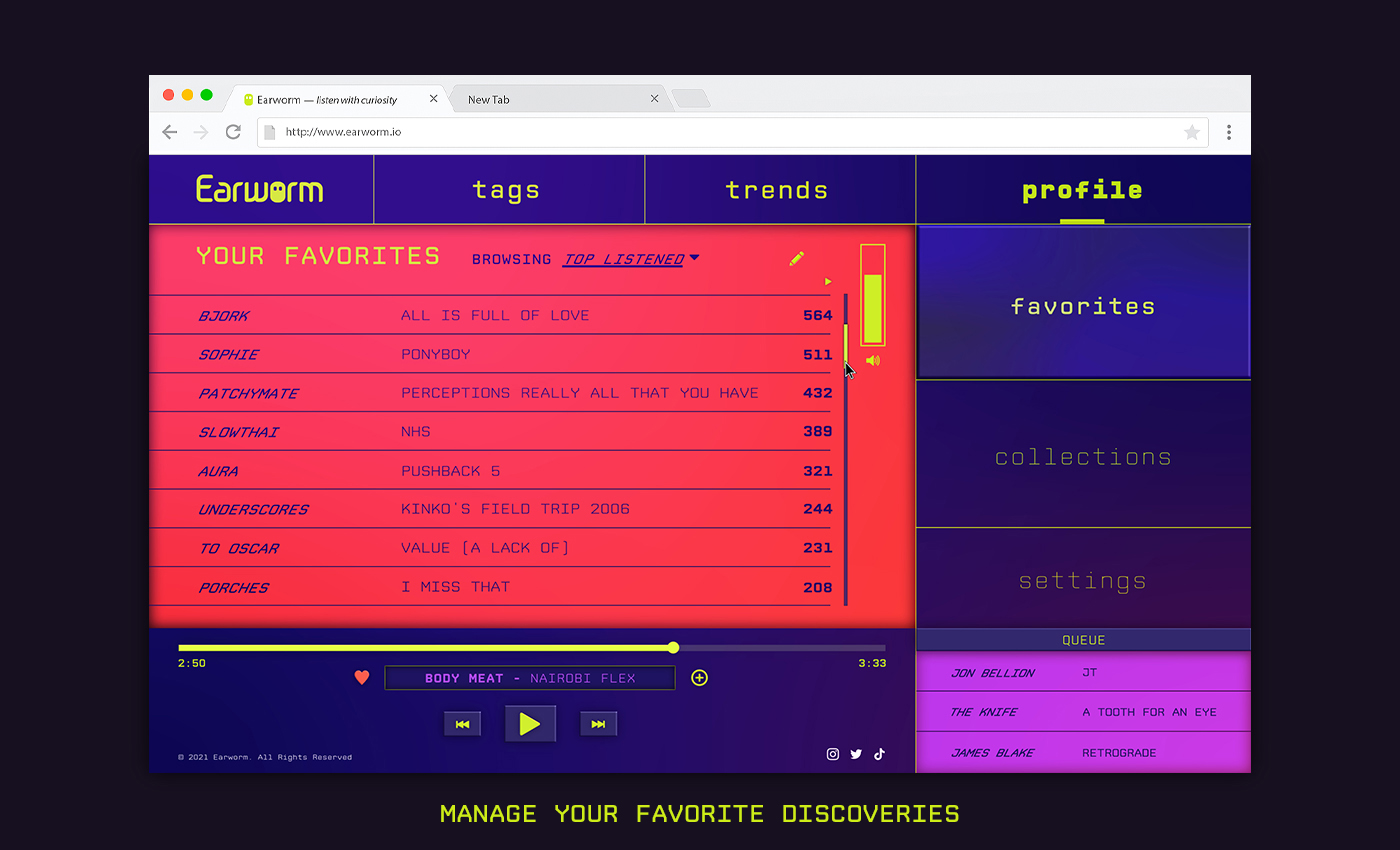Switch to the tags section
1400x850 pixels.
(x=508, y=190)
